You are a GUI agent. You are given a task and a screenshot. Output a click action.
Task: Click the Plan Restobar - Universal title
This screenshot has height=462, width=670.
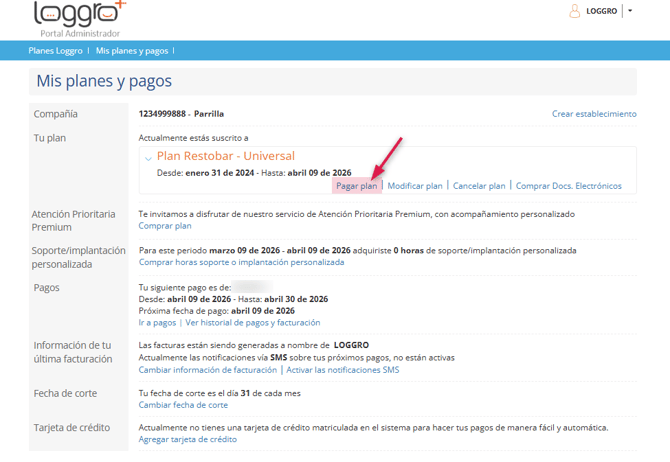226,156
